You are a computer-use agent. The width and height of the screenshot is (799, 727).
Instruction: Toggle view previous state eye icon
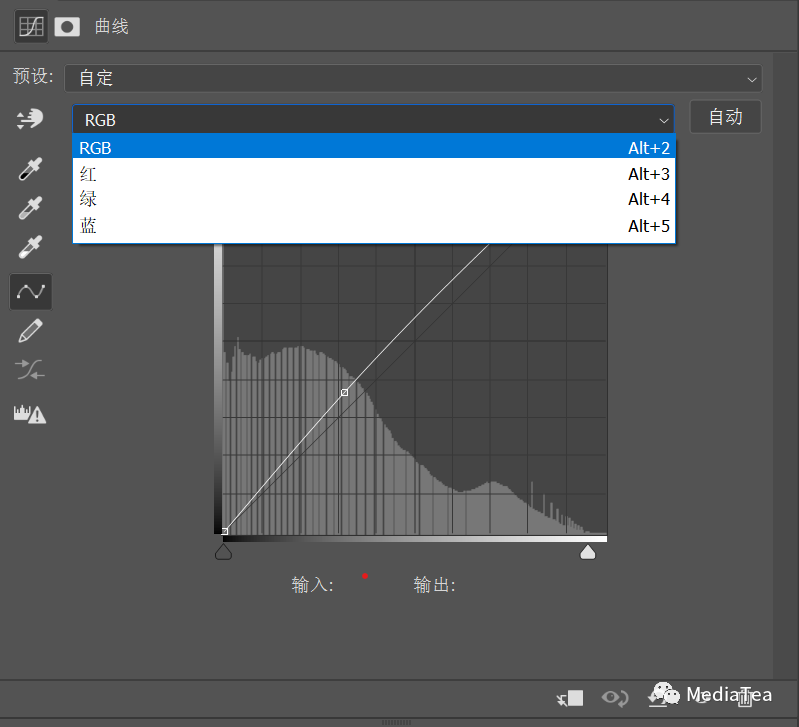pos(615,697)
